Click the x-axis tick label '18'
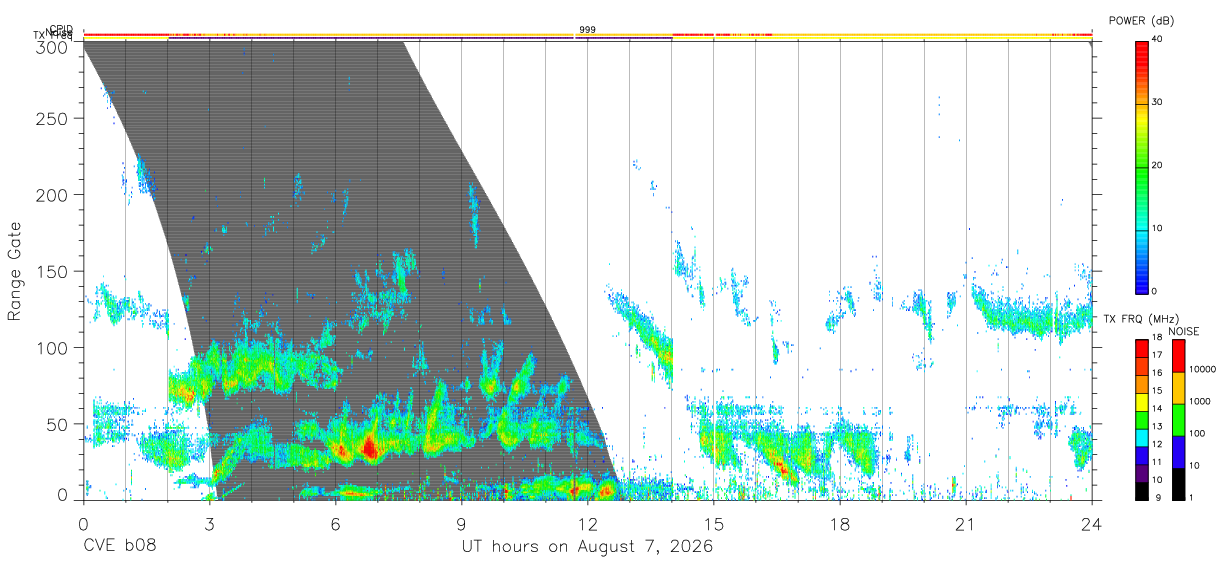This screenshot has height=567, width=1228. (x=839, y=523)
